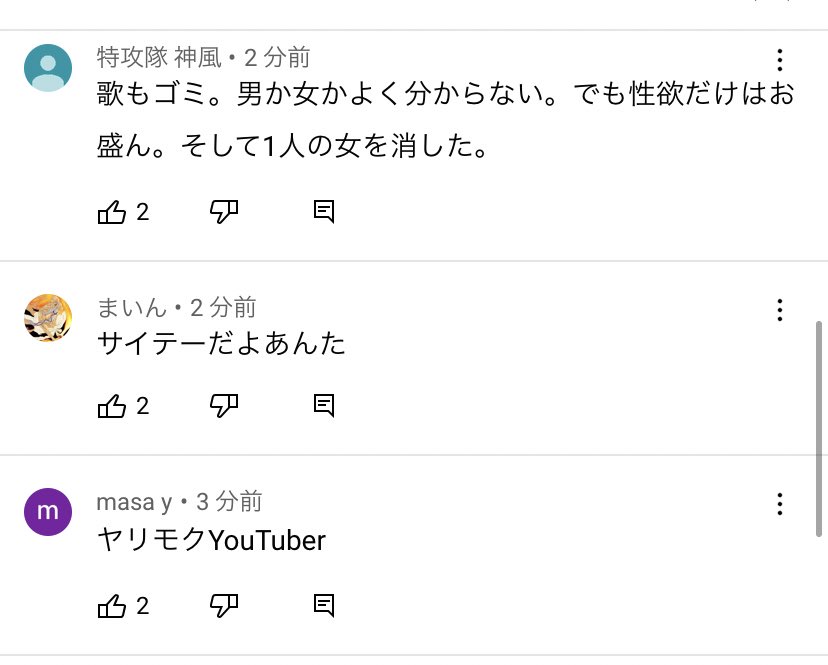Open more options for まいん comment
828x665 pixels.
coord(780,310)
